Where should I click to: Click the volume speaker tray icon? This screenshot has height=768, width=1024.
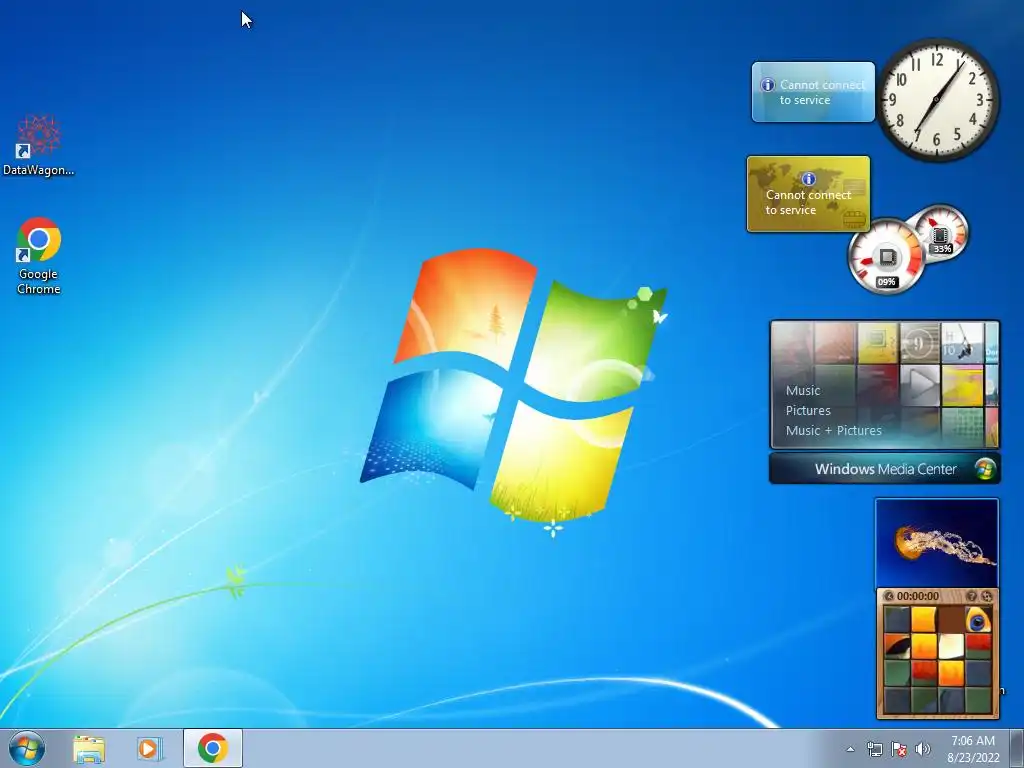click(x=923, y=749)
